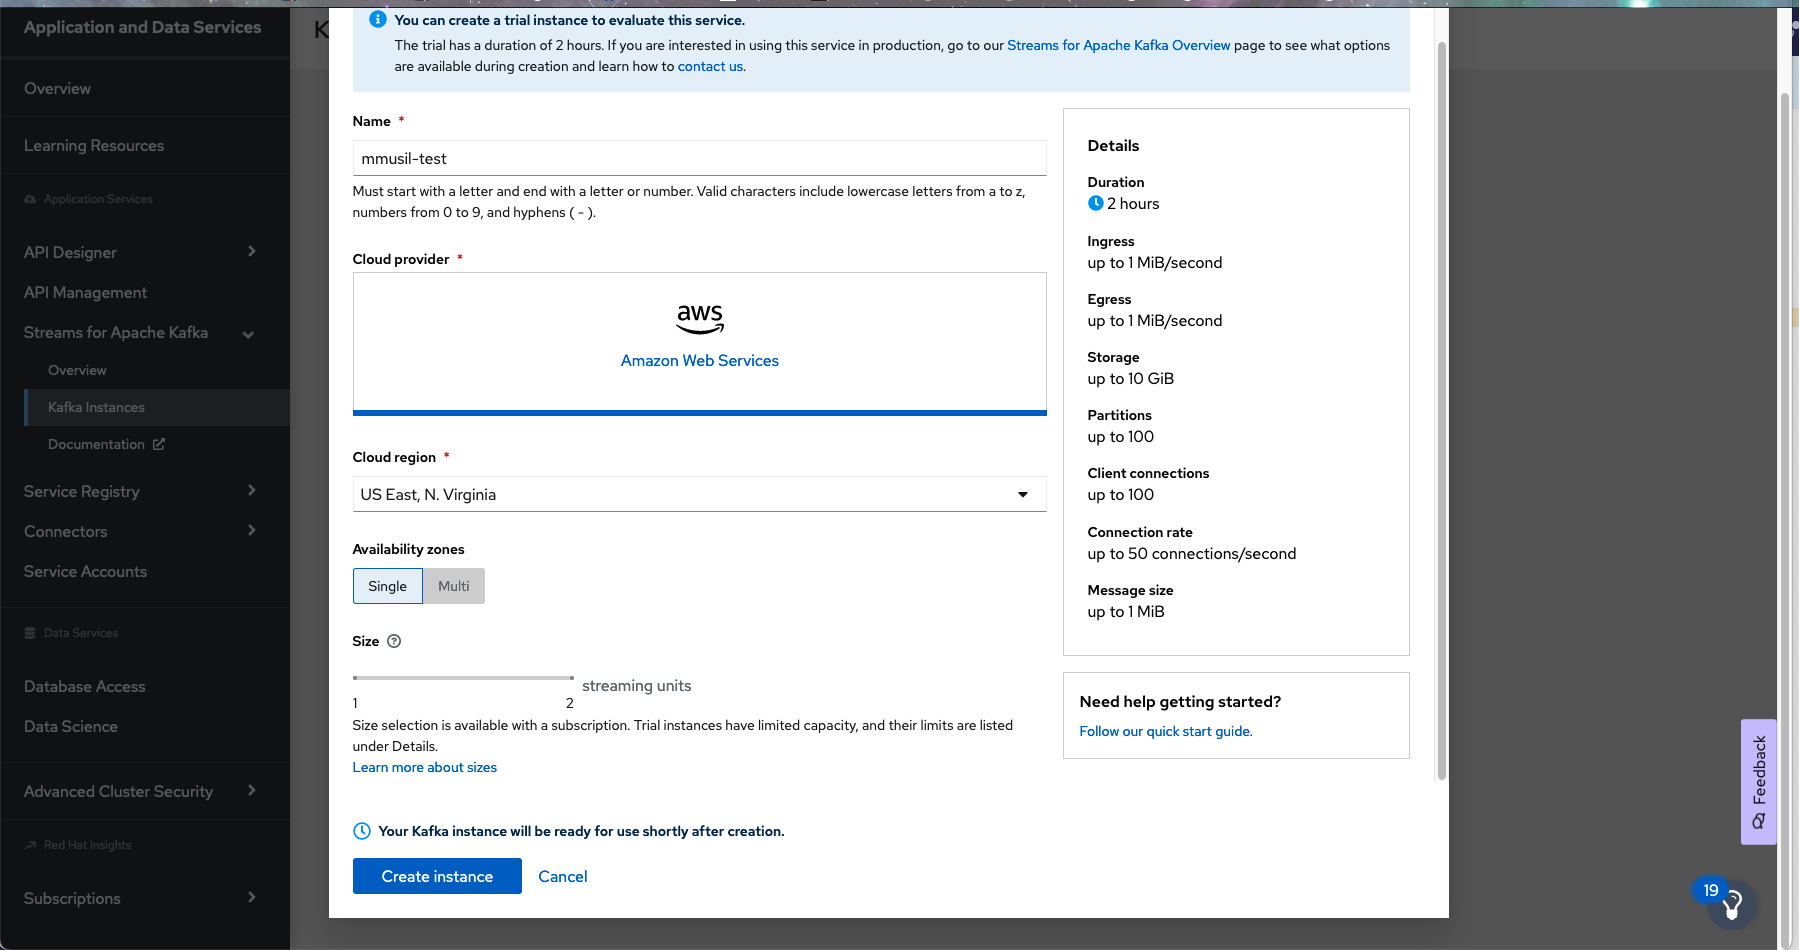
Task: Click the Size help question-mark icon
Action: [x=394, y=641]
